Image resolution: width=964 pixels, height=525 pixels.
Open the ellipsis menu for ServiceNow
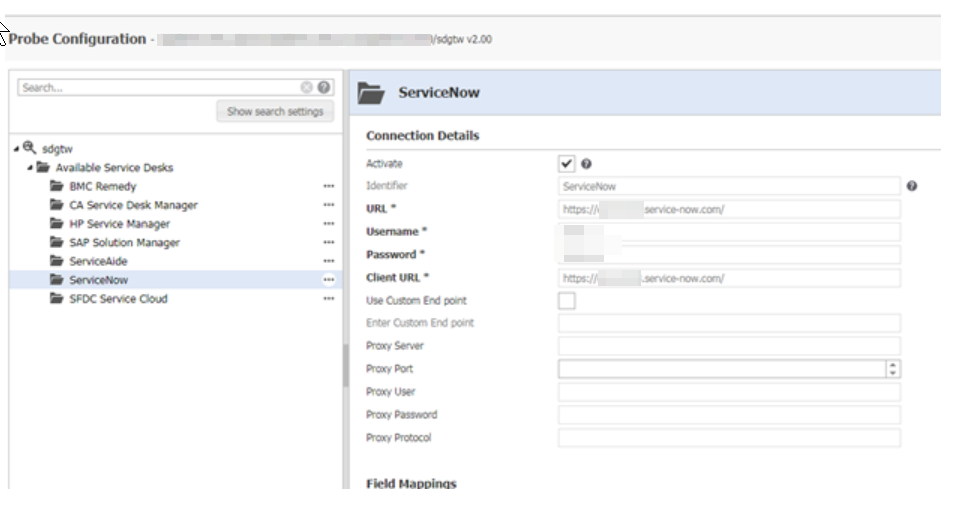click(x=328, y=280)
